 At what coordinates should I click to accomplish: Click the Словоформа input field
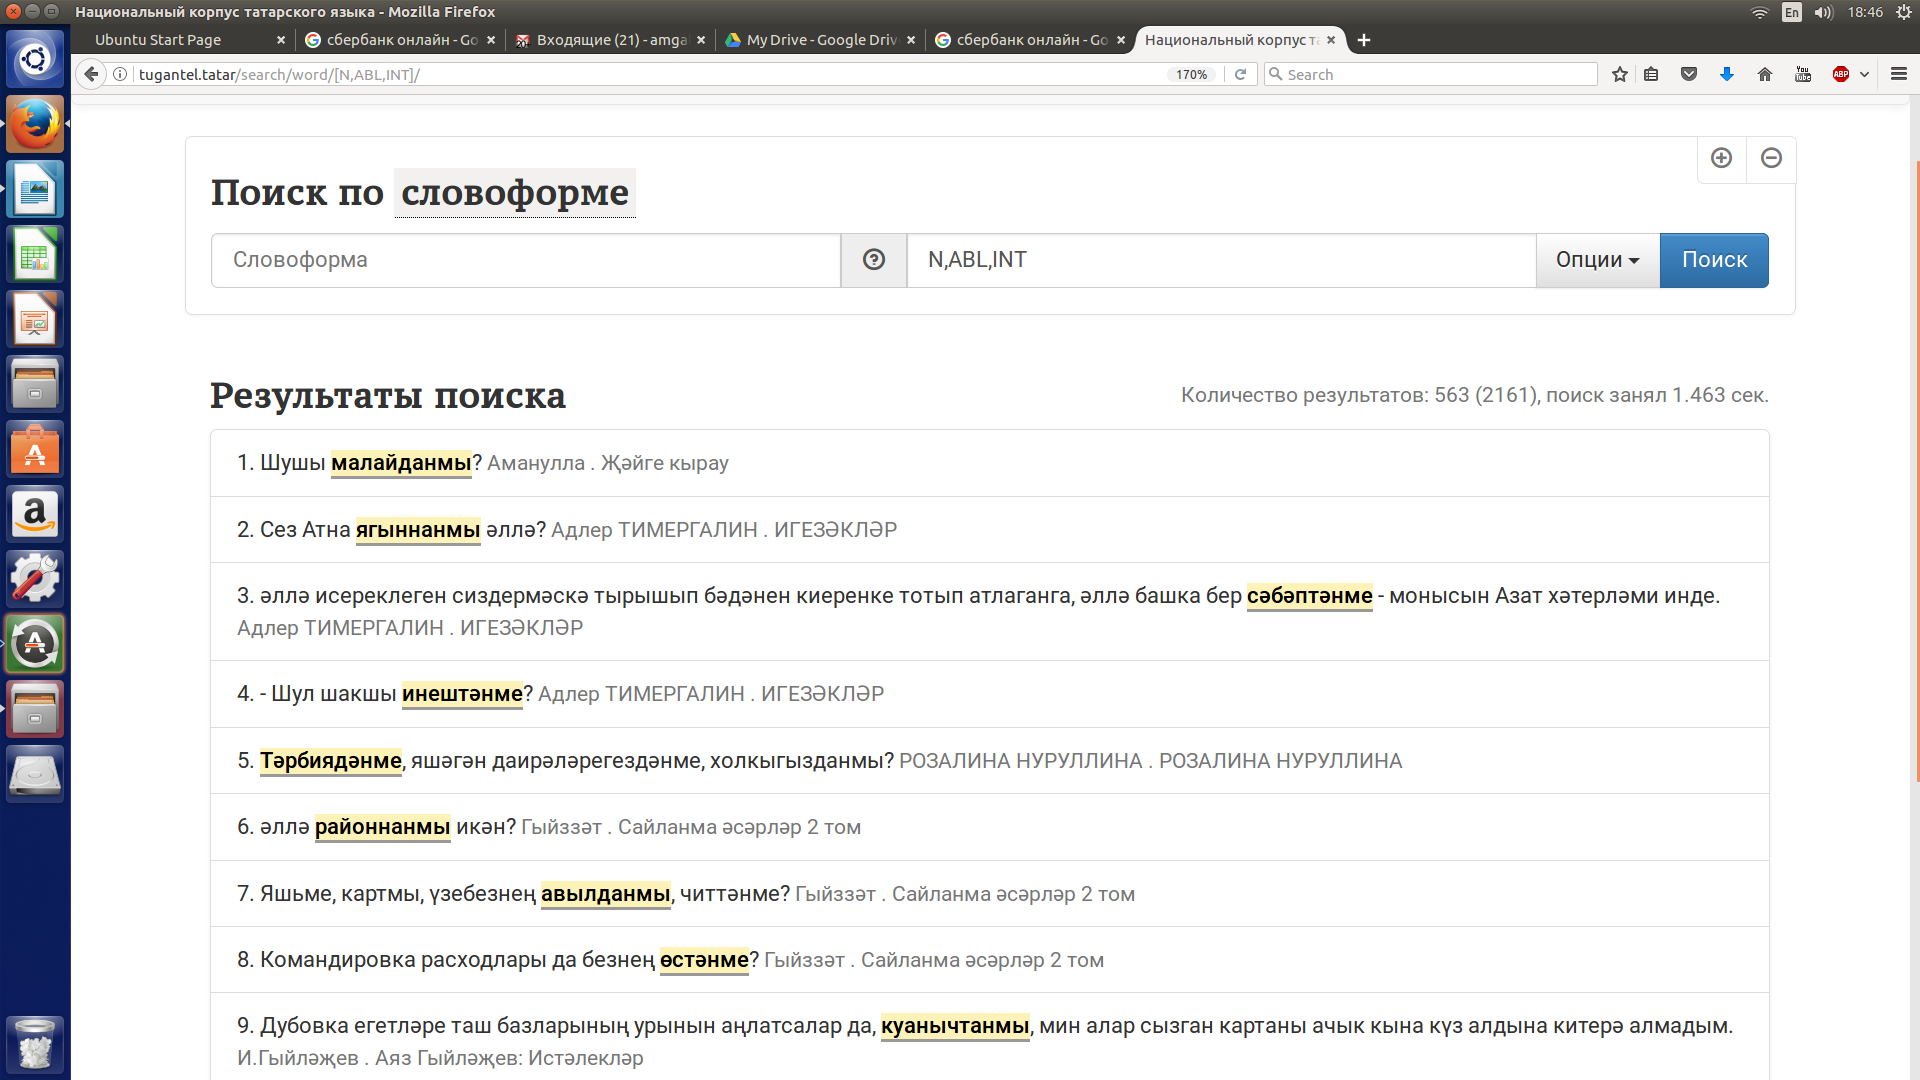(525, 260)
